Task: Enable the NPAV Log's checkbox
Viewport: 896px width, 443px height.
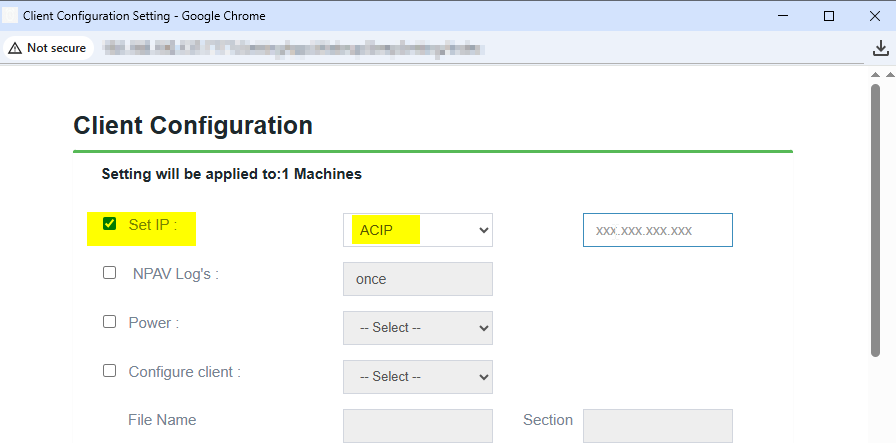Action: tap(110, 273)
